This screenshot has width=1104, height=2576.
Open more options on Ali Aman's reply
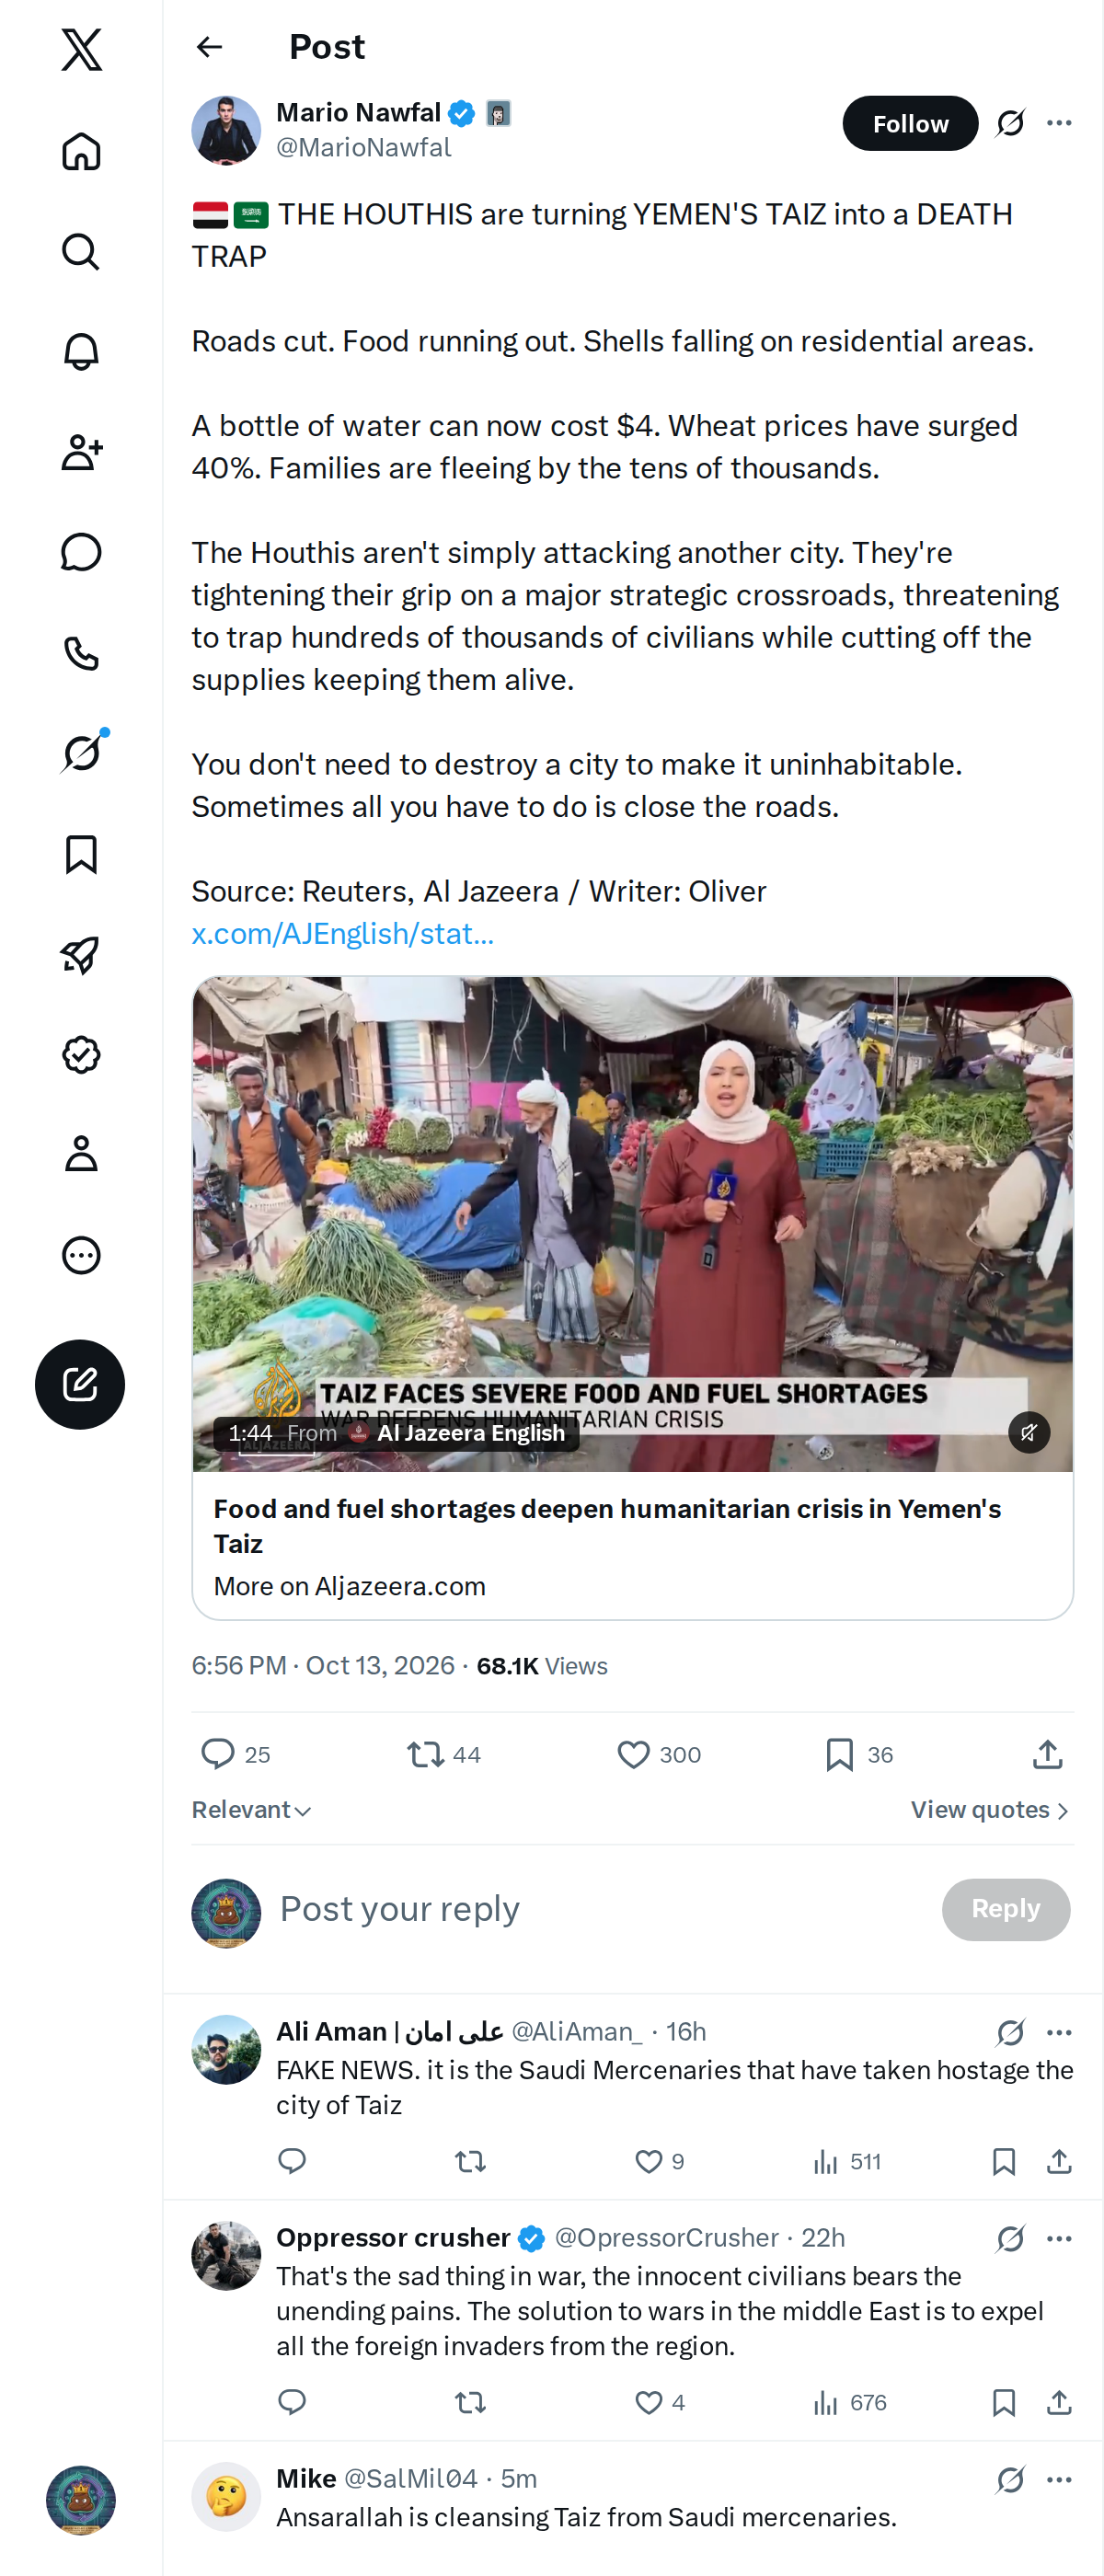1059,2032
